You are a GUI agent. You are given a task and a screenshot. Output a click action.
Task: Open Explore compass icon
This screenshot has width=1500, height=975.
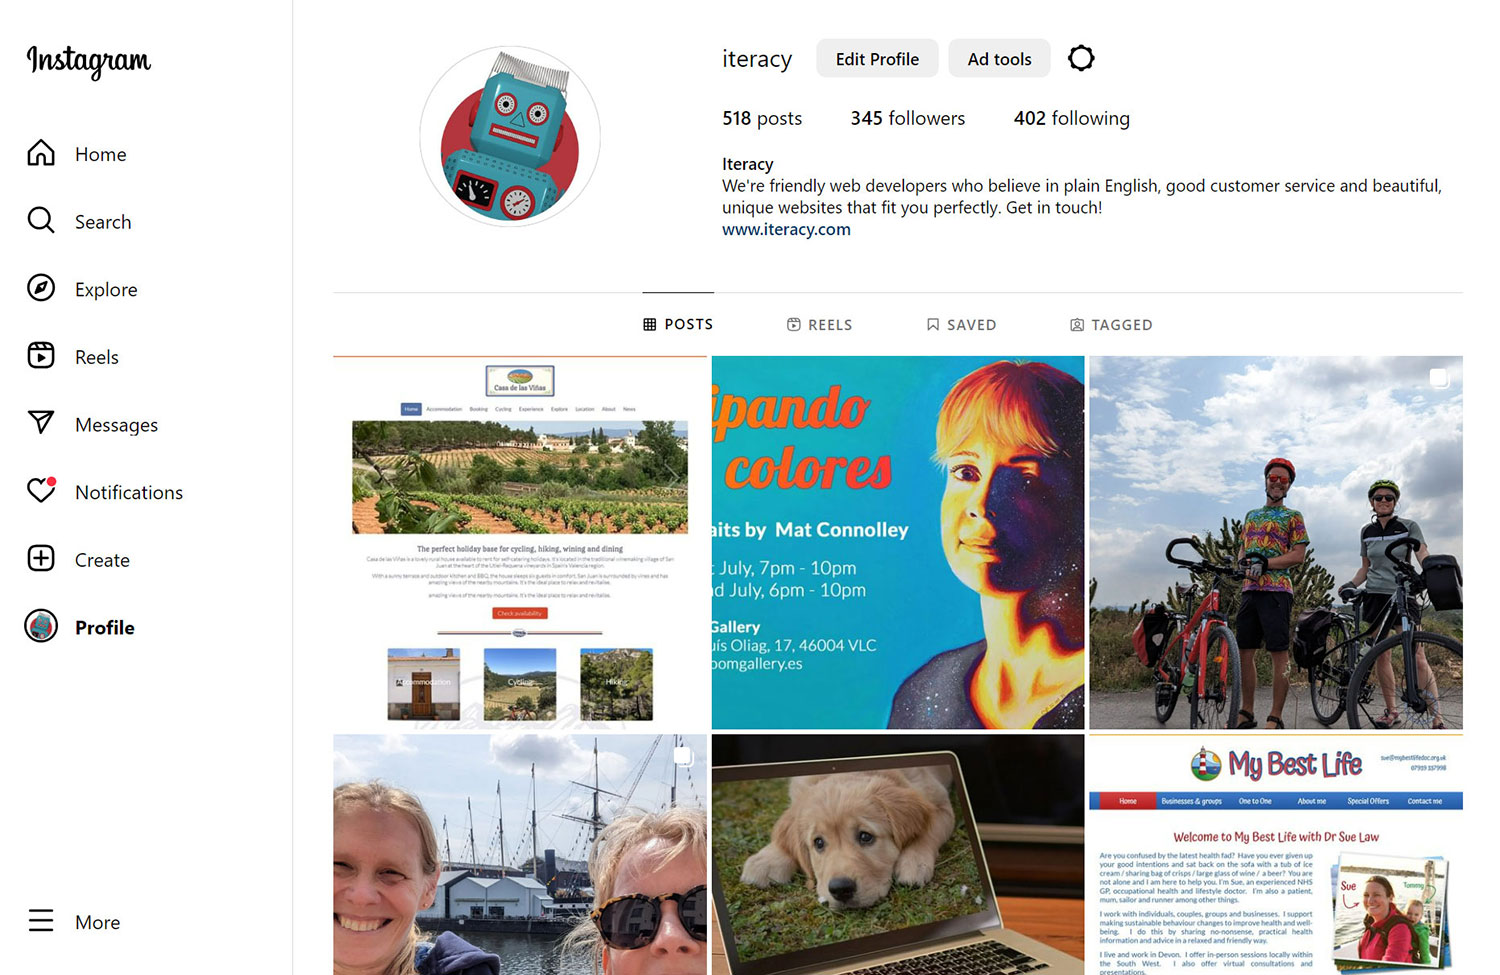pyautogui.click(x=41, y=288)
